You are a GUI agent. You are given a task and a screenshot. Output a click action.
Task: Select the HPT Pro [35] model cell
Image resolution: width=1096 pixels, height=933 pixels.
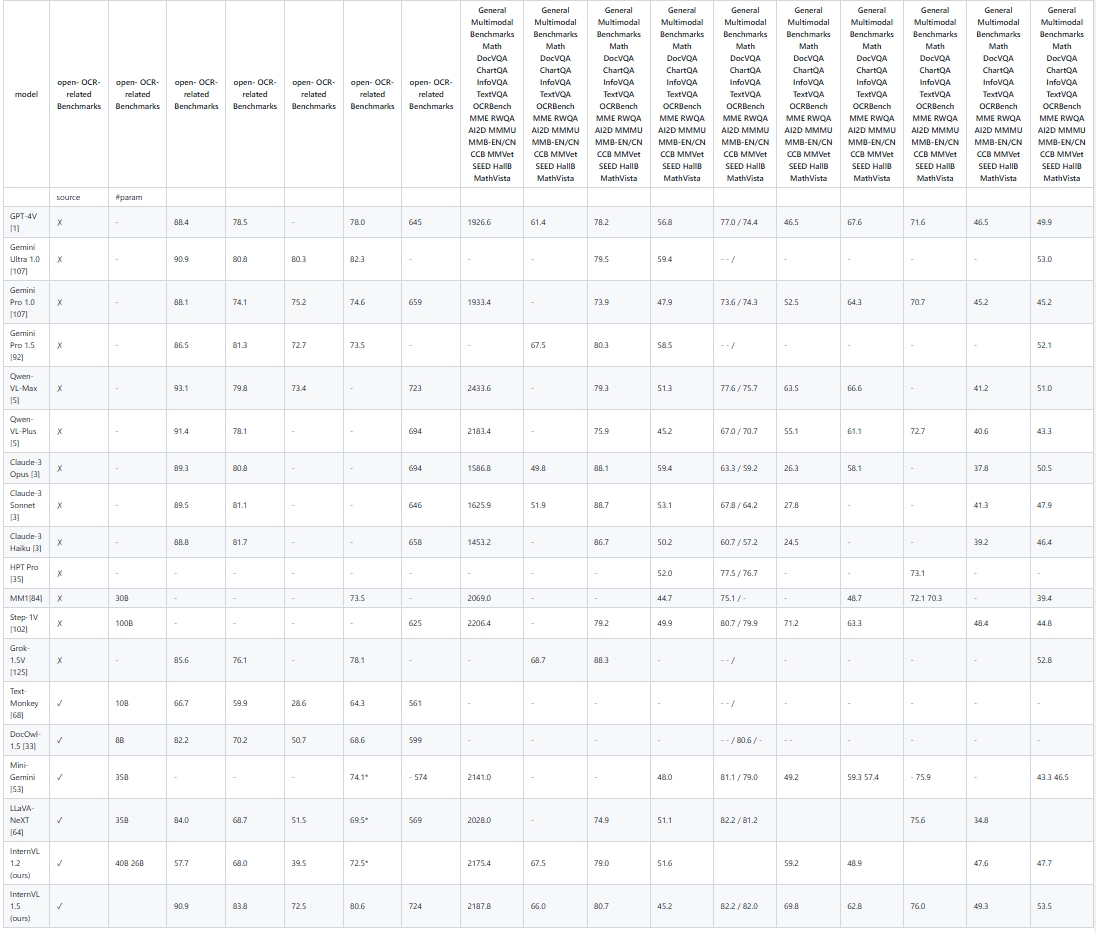point(26,573)
